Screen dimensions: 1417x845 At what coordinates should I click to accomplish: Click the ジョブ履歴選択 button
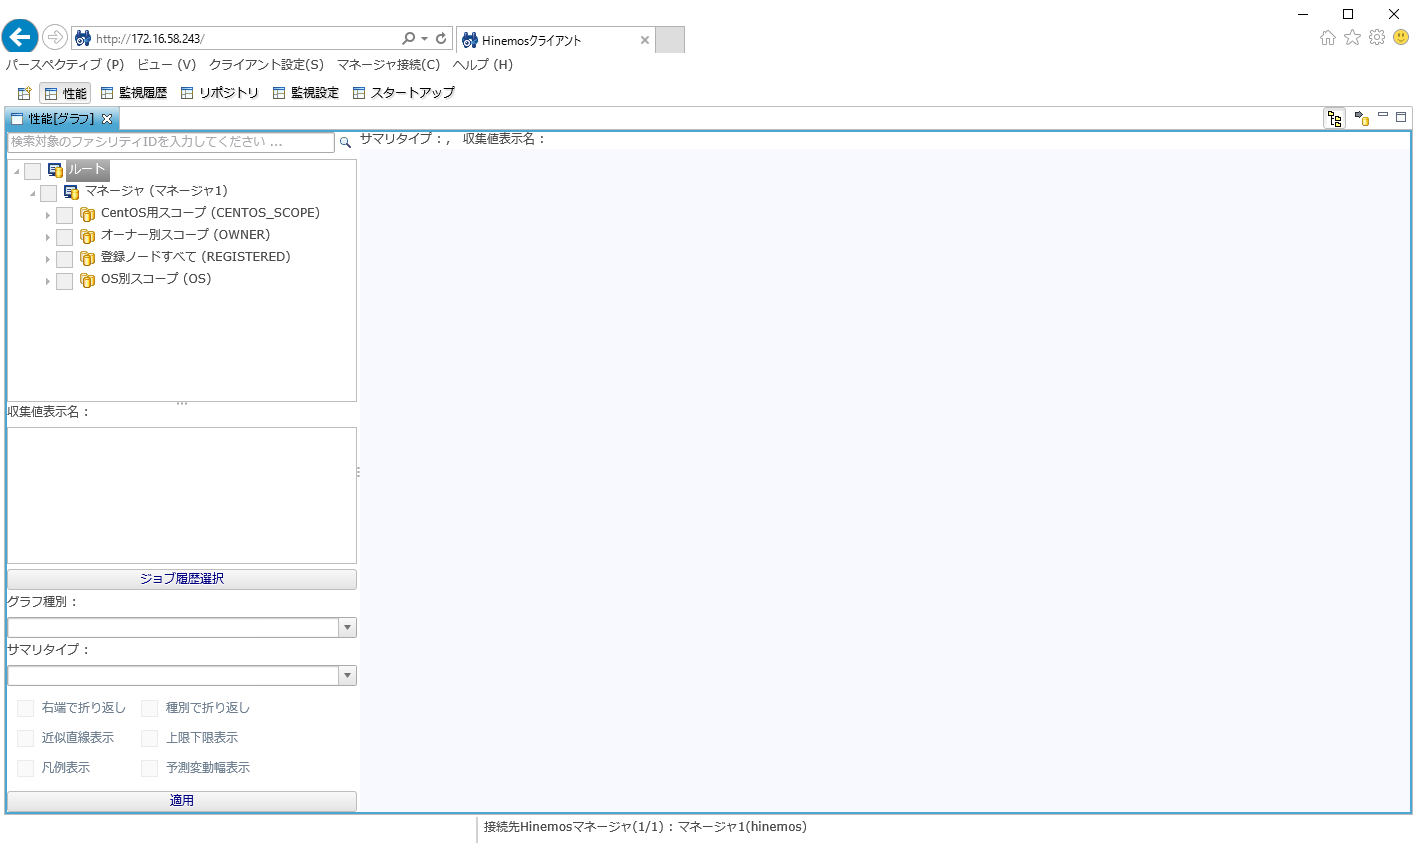pos(182,579)
